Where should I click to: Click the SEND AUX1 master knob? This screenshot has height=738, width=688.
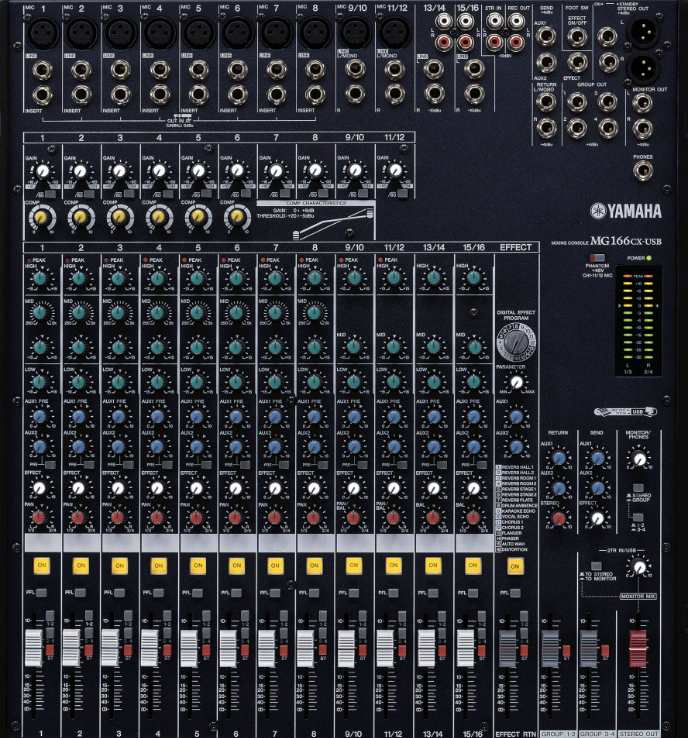click(598, 458)
